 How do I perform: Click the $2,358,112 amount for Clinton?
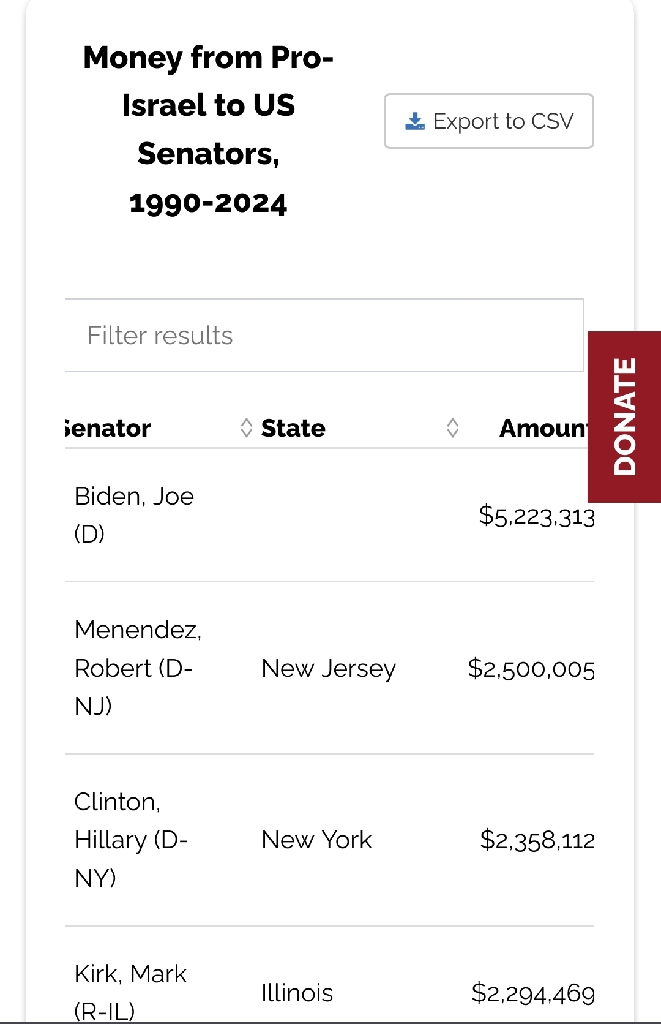click(x=538, y=840)
